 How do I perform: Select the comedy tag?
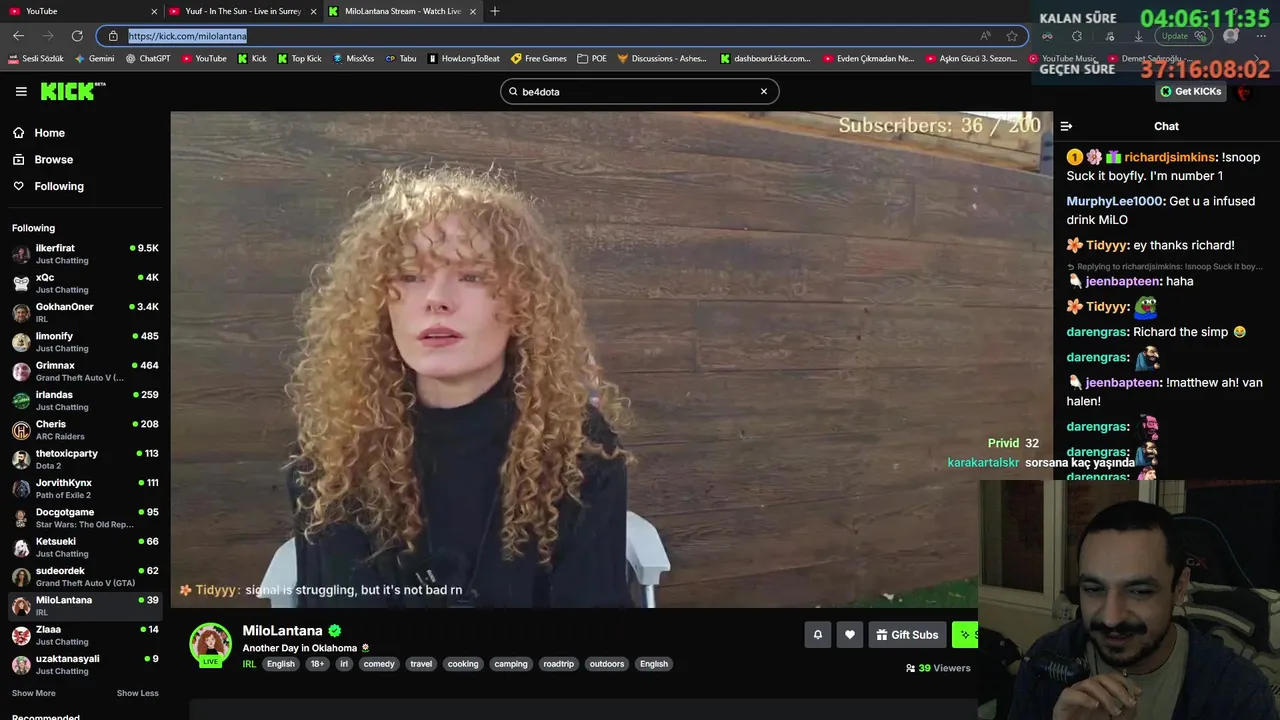[379, 664]
